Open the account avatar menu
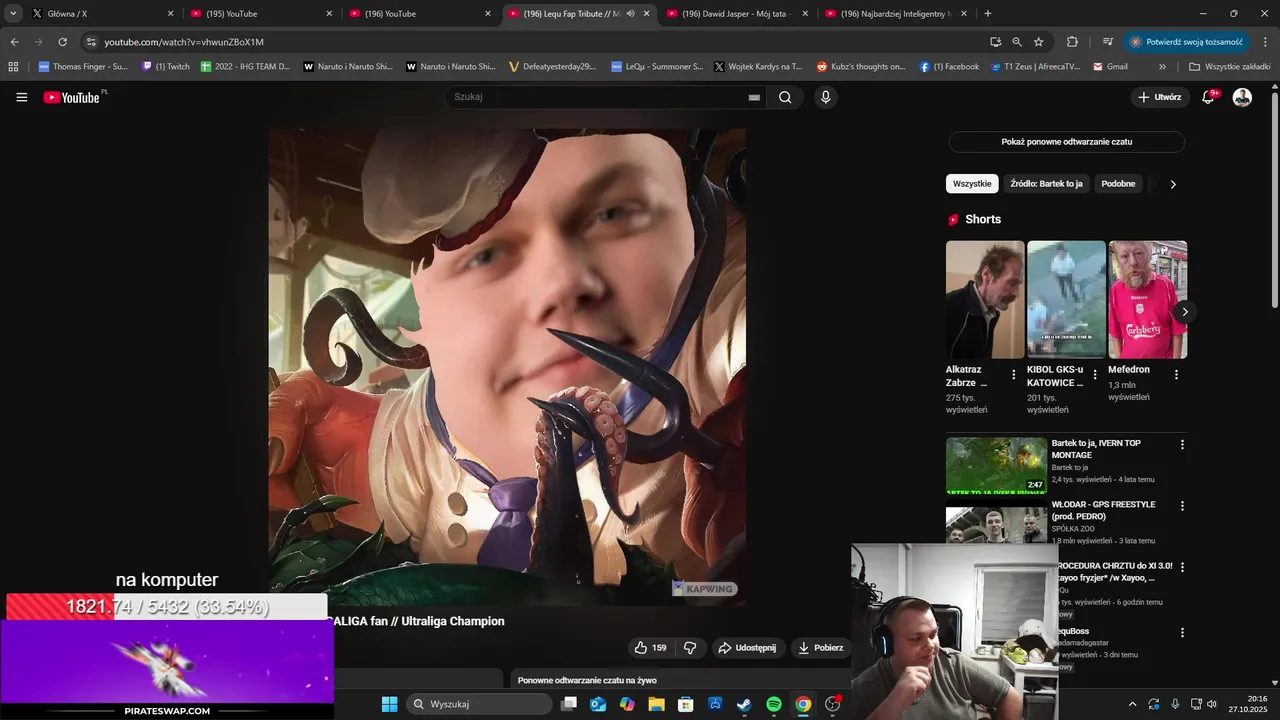The width and height of the screenshot is (1280, 720). point(1242,97)
